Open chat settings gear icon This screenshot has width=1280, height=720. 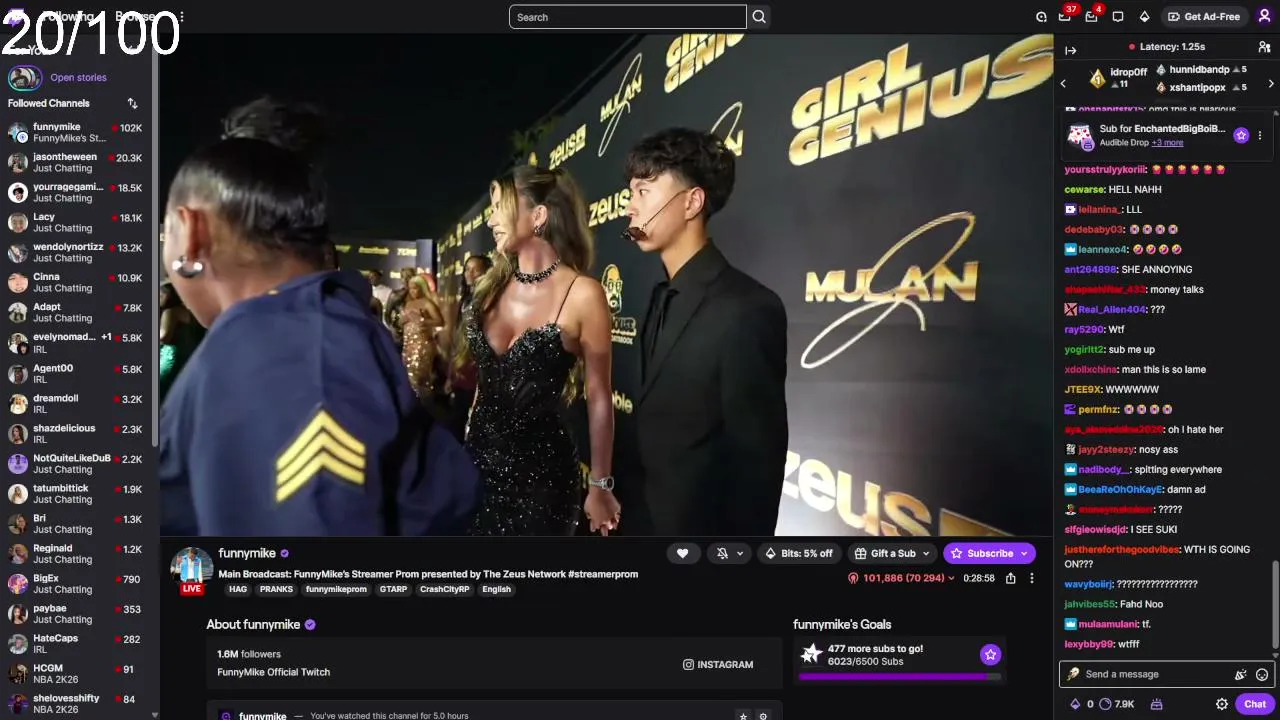pyautogui.click(x=1222, y=704)
